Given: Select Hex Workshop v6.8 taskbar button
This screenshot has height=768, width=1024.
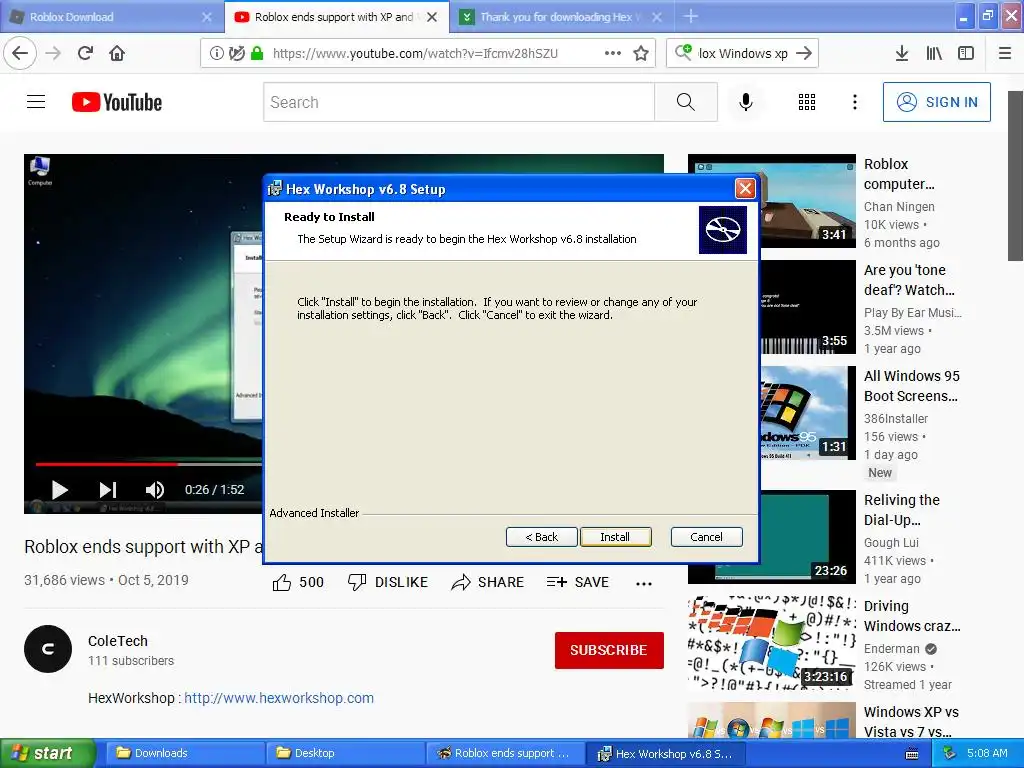Looking at the screenshot, I should tap(665, 753).
